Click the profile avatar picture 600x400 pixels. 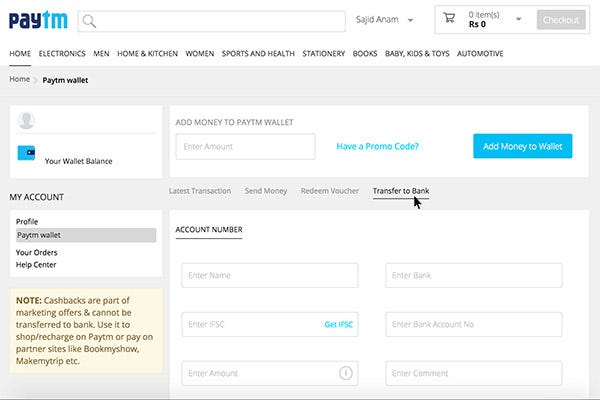(x=26, y=120)
